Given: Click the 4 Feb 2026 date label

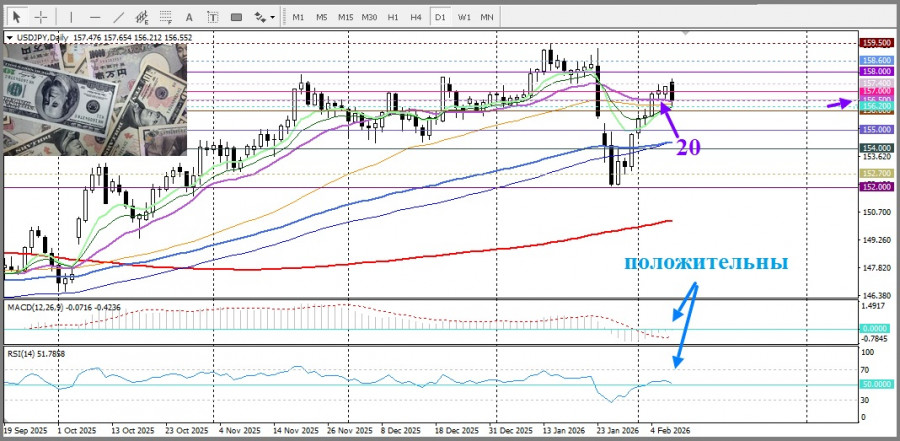Looking at the screenshot, I should [670, 430].
